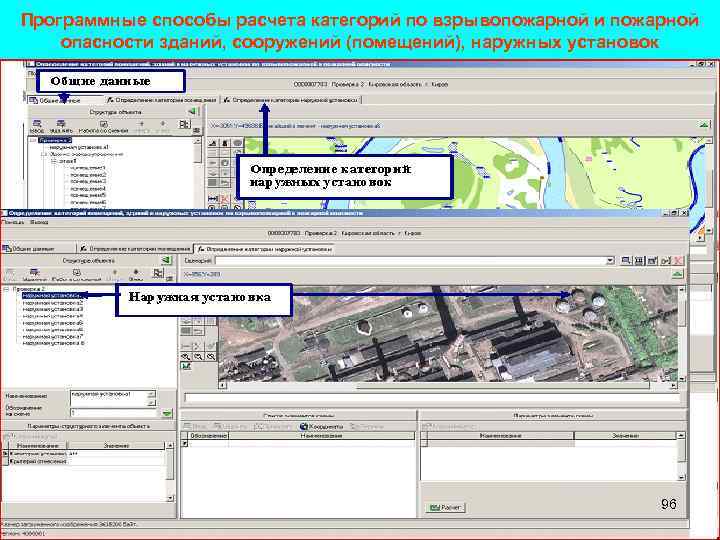Click the green map-panel icon in back window
Screen dimensions: 720x540
704,125
